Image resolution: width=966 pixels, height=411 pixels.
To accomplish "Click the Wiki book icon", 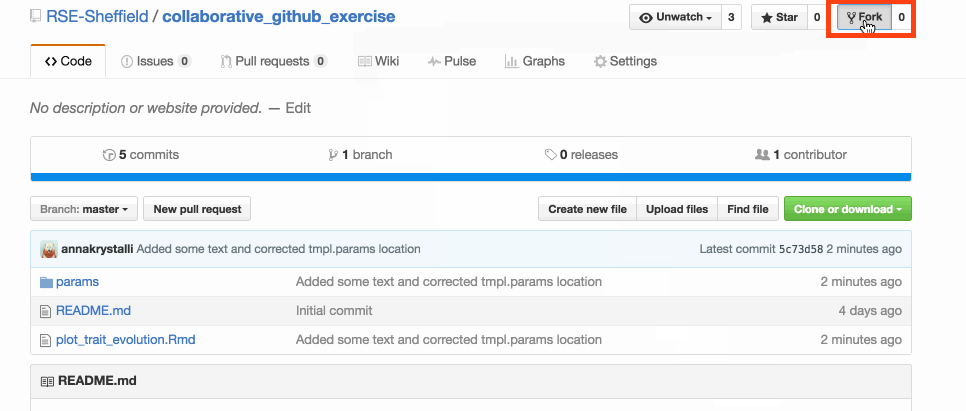I will [365, 62].
